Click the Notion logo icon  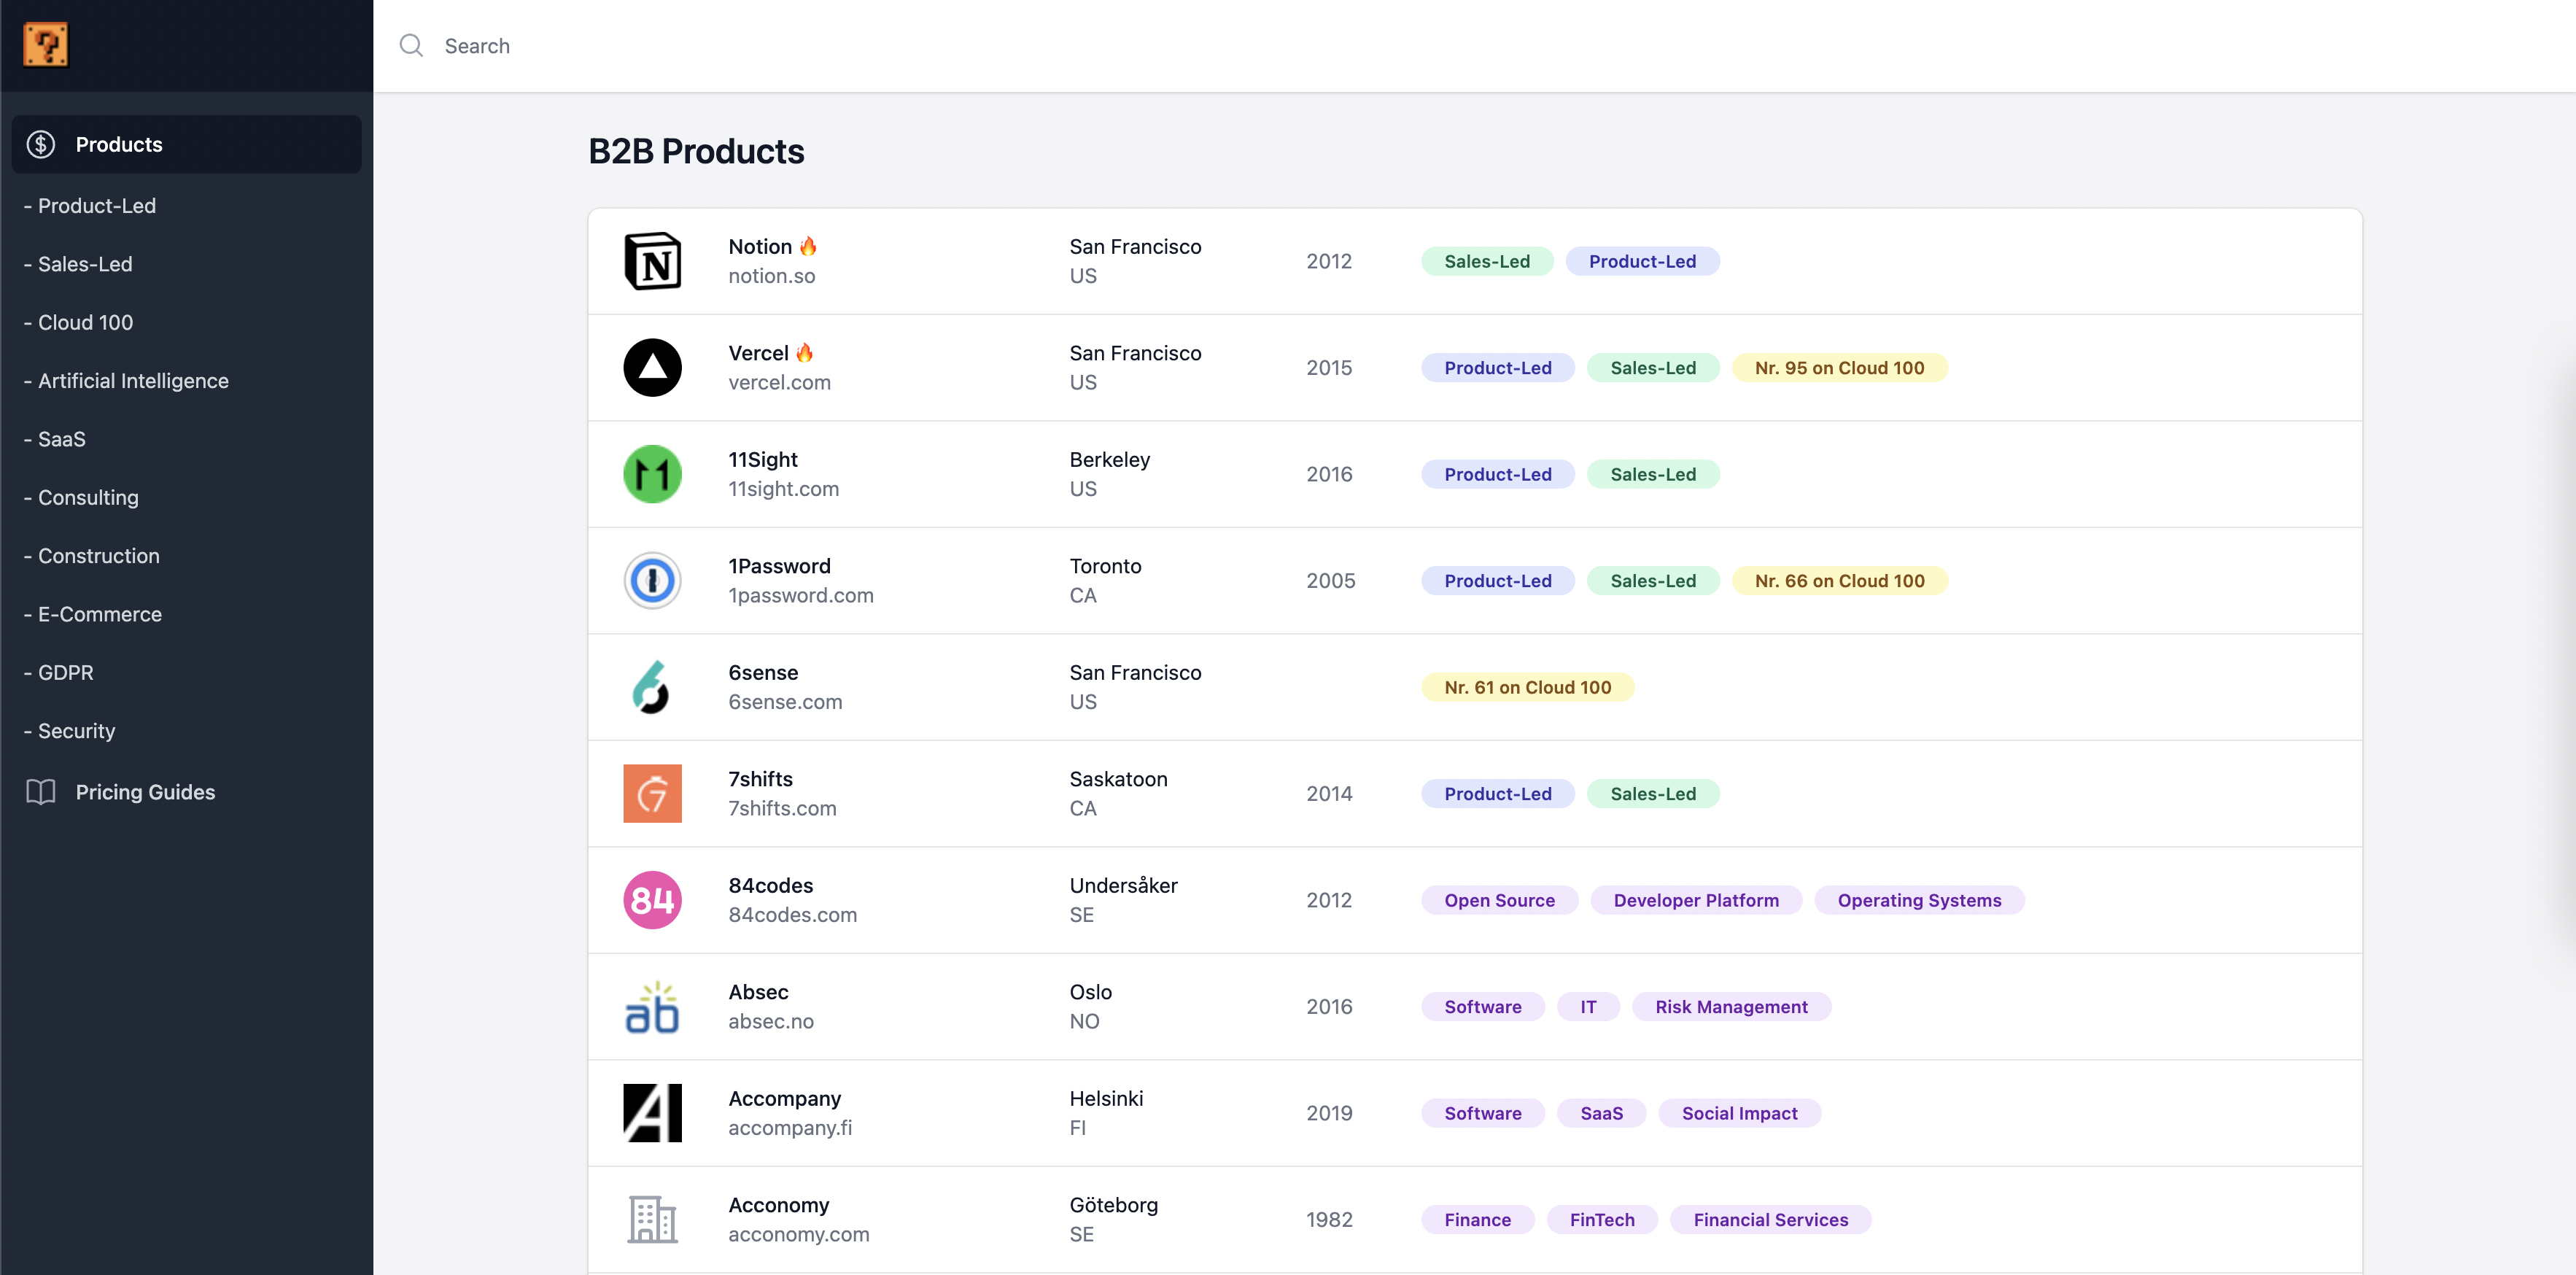click(652, 261)
